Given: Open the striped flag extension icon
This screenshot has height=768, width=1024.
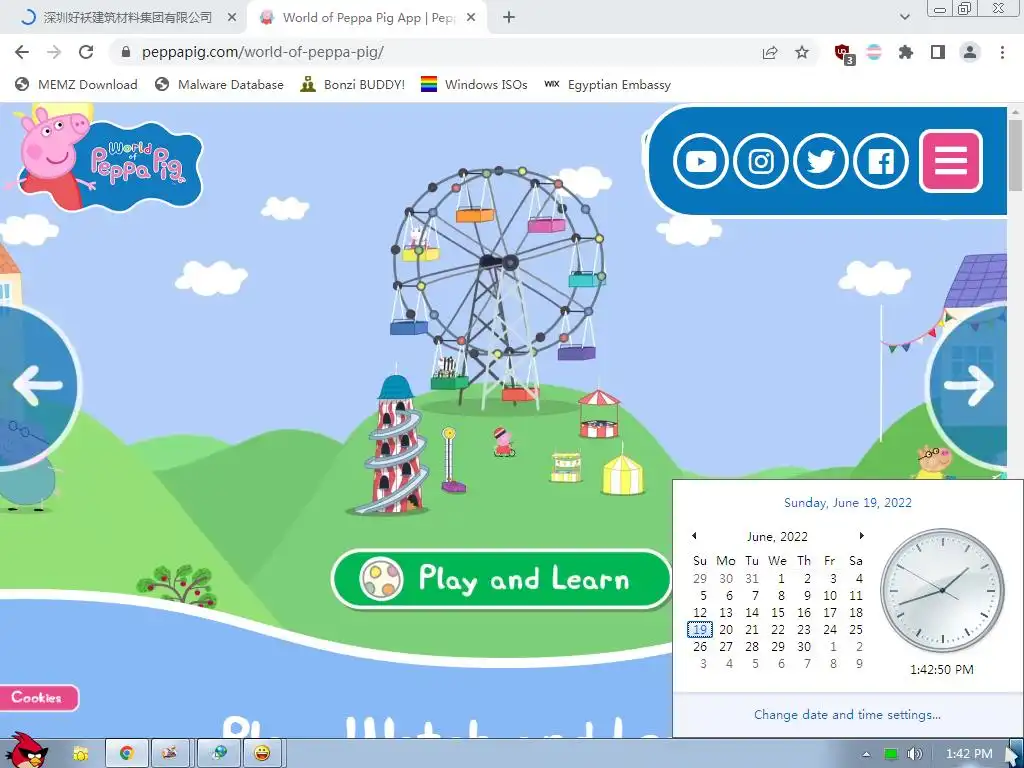Looking at the screenshot, I should 874,52.
